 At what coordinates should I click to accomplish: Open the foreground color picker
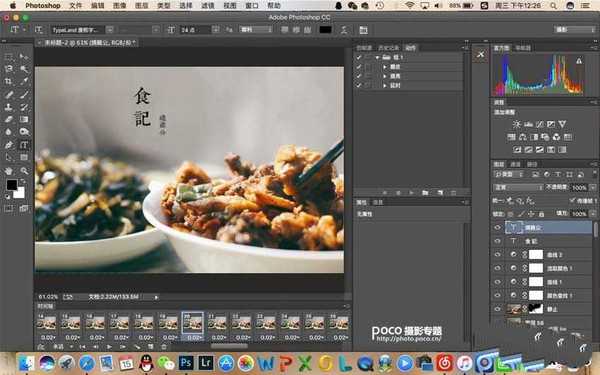pyautogui.click(x=11, y=185)
